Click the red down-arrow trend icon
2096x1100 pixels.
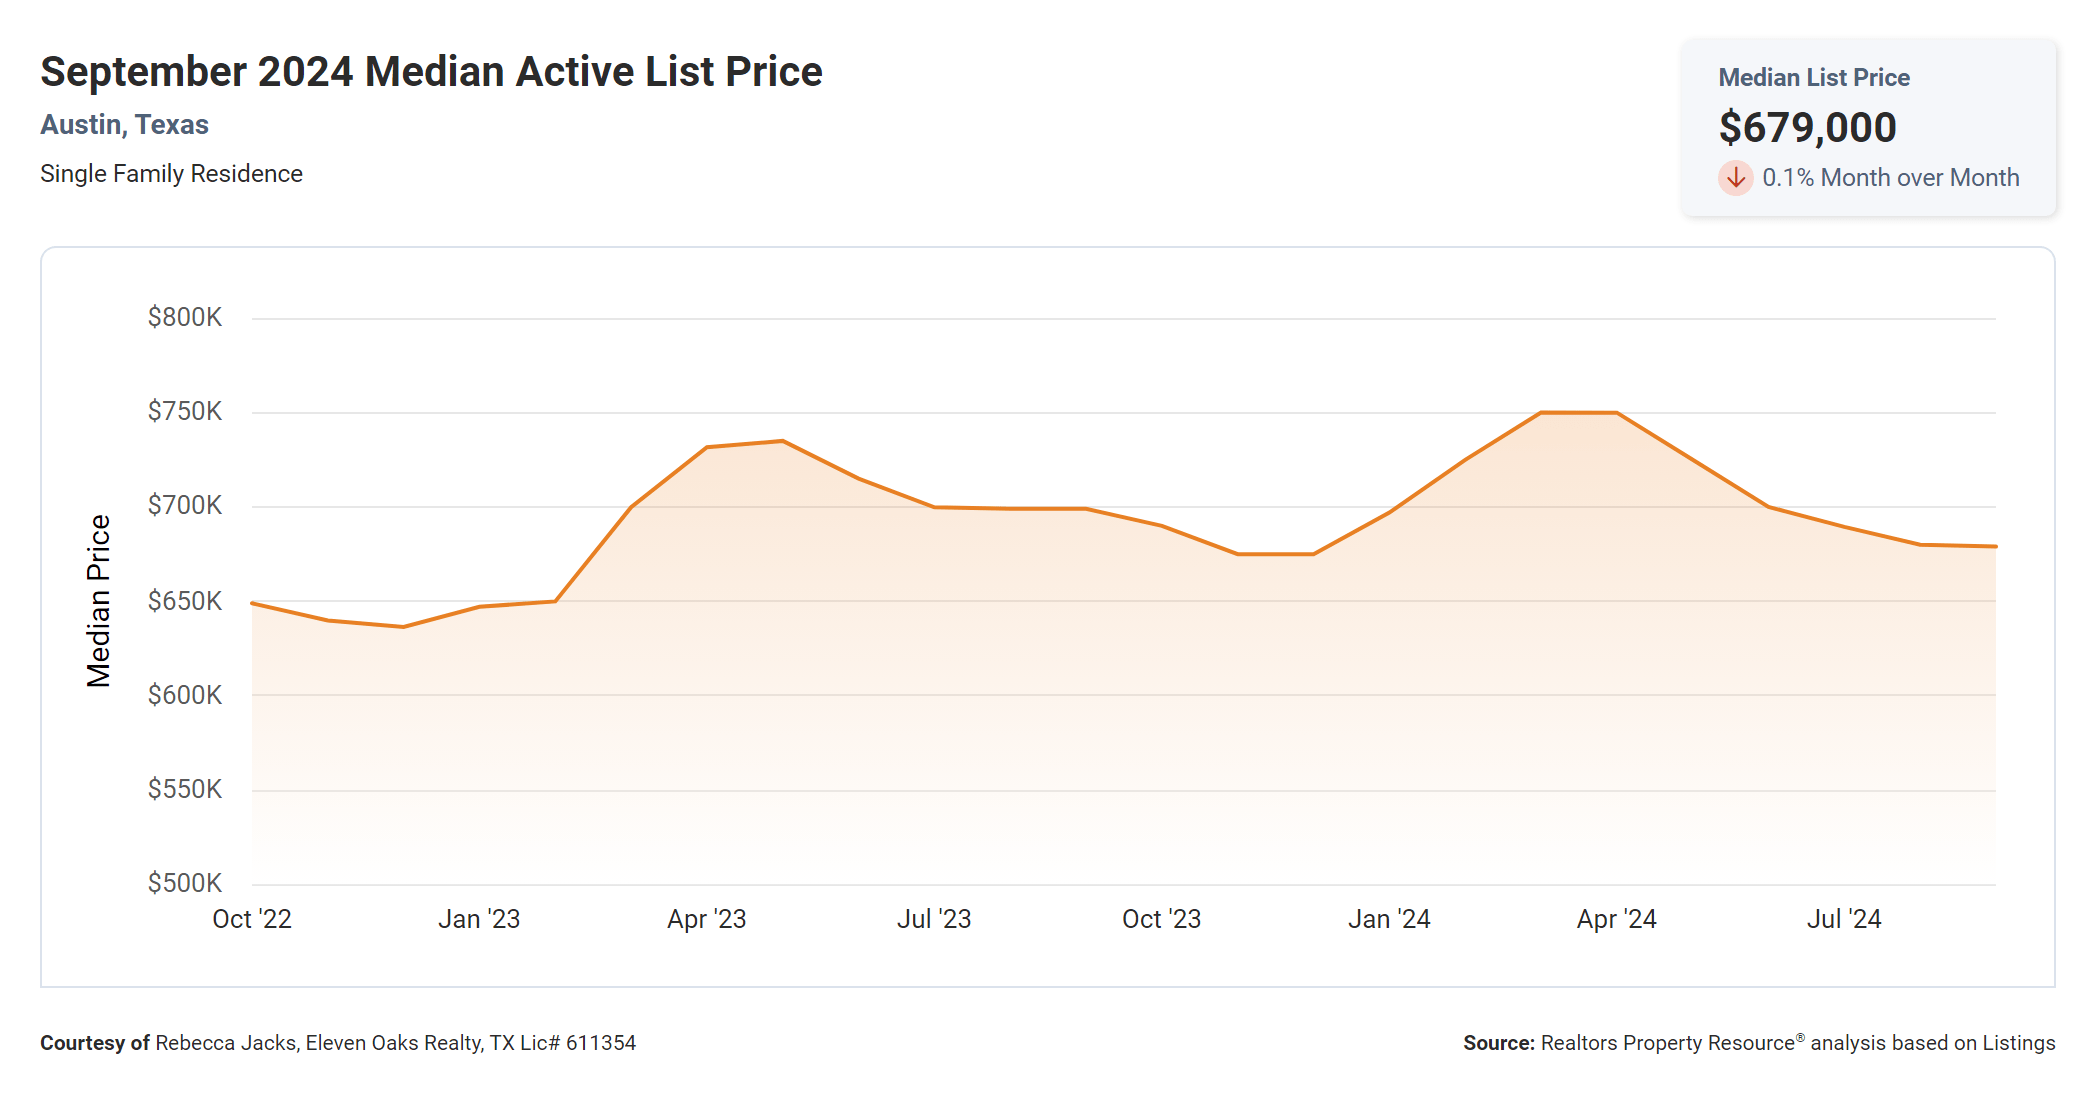[x=1735, y=178]
